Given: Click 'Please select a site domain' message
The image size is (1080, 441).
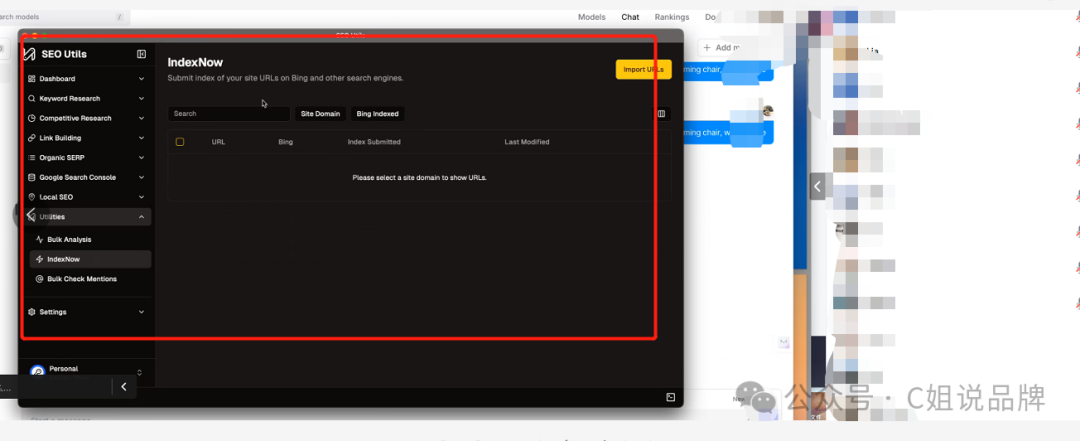Looking at the screenshot, I should [419, 178].
